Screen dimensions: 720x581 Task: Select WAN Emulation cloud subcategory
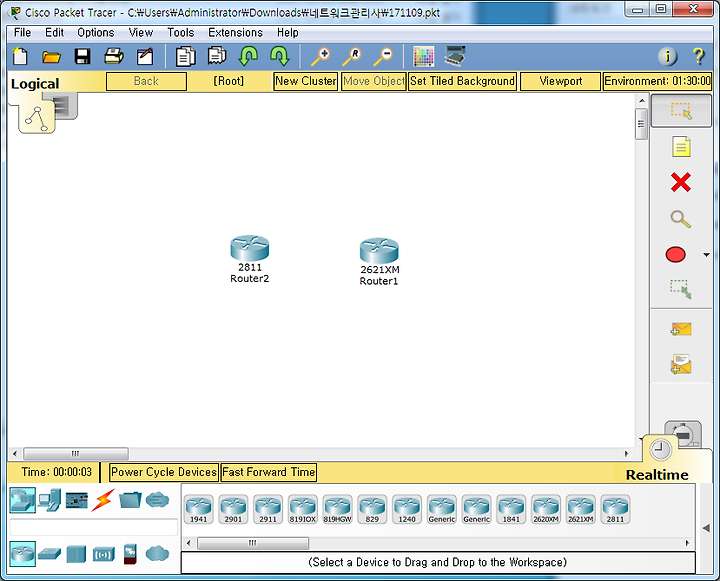(158, 554)
